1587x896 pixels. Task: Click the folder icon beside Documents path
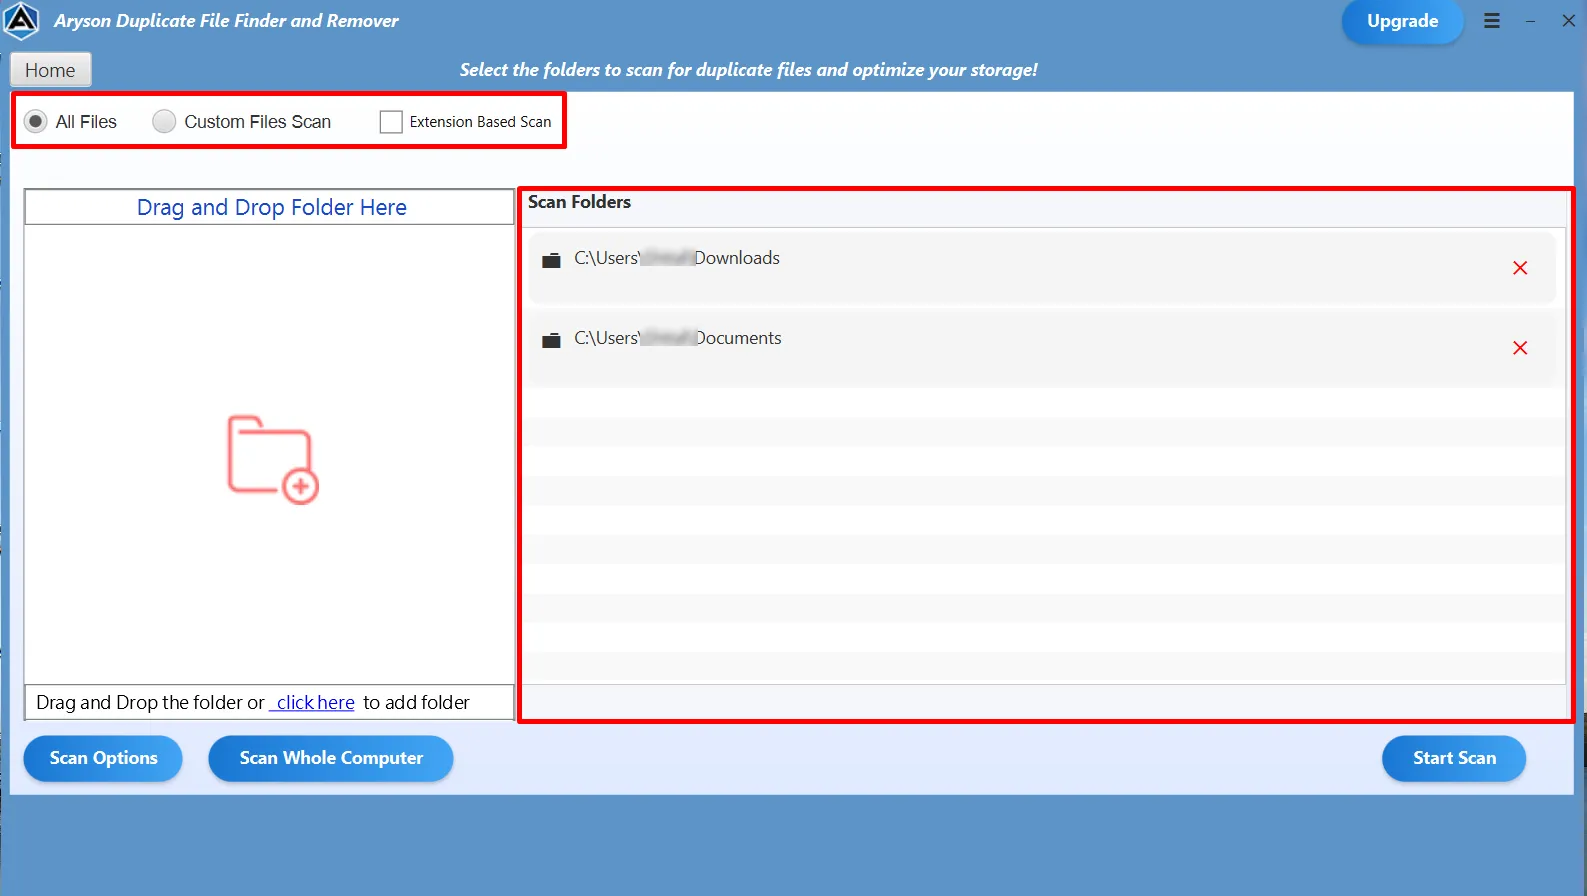[551, 340]
